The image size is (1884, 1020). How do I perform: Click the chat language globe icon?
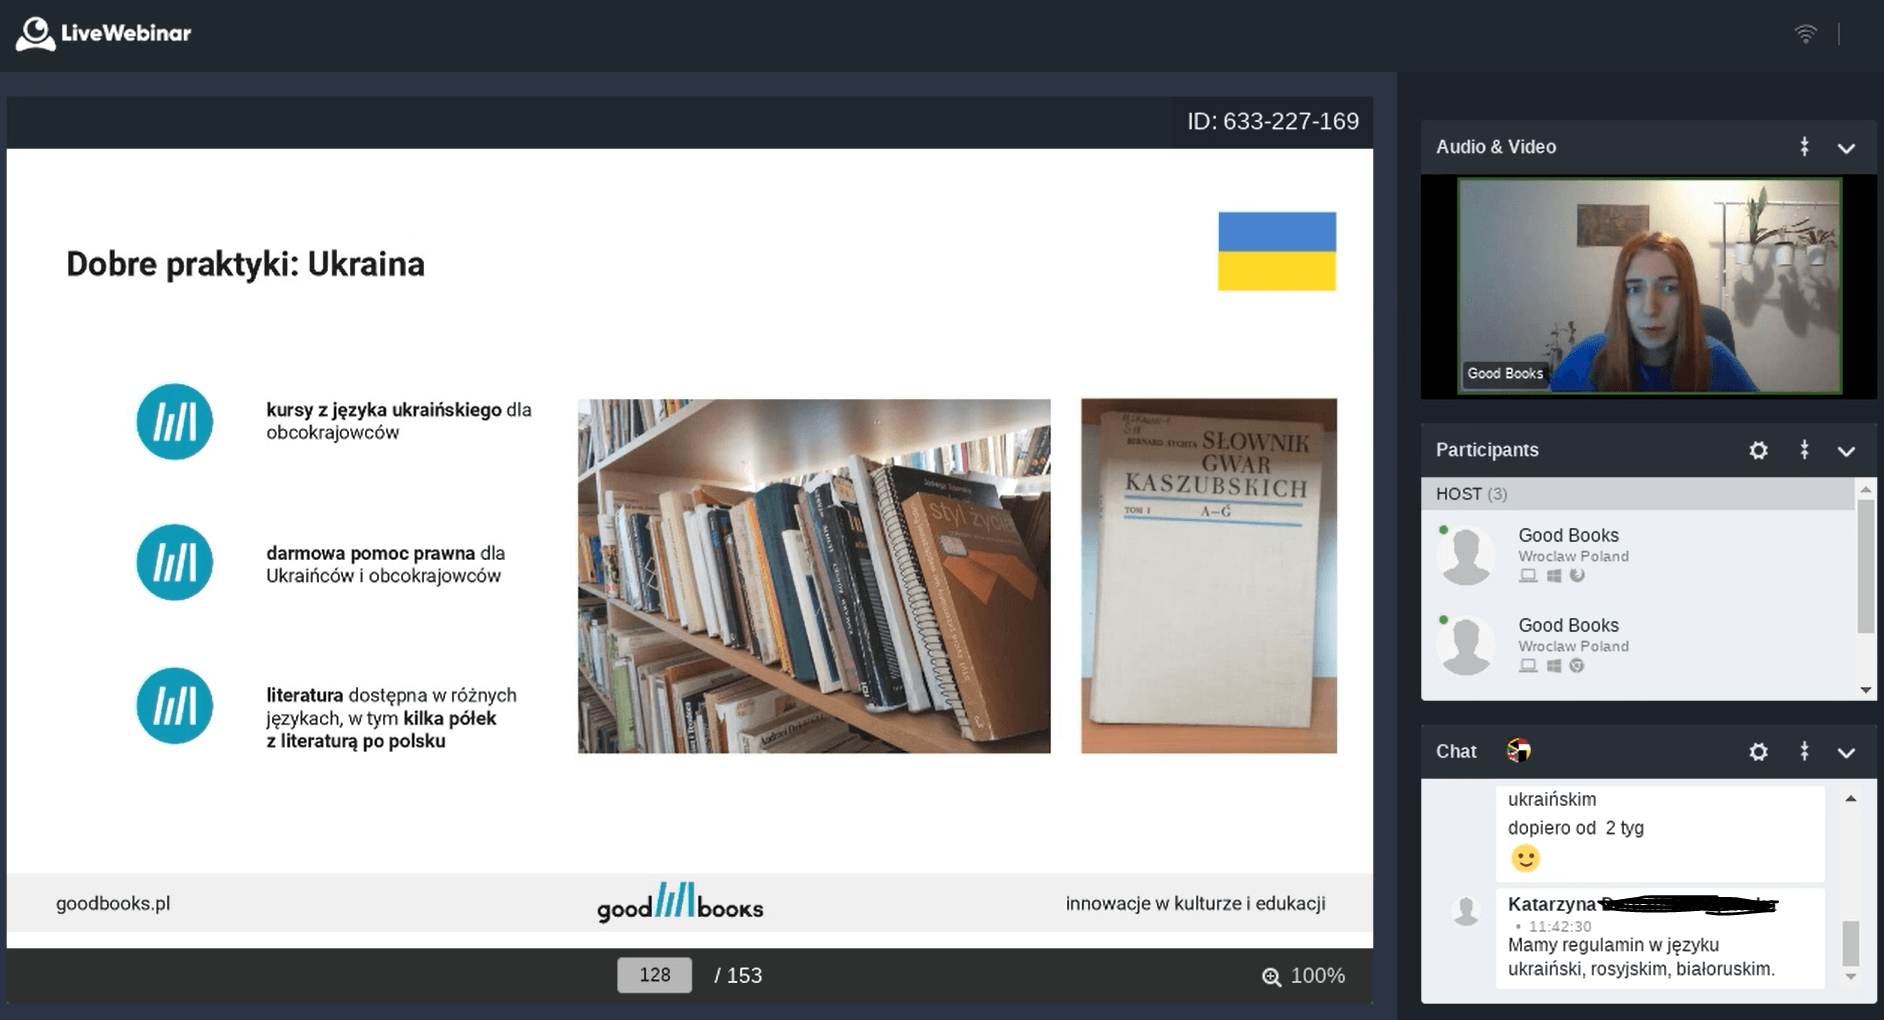(1518, 750)
